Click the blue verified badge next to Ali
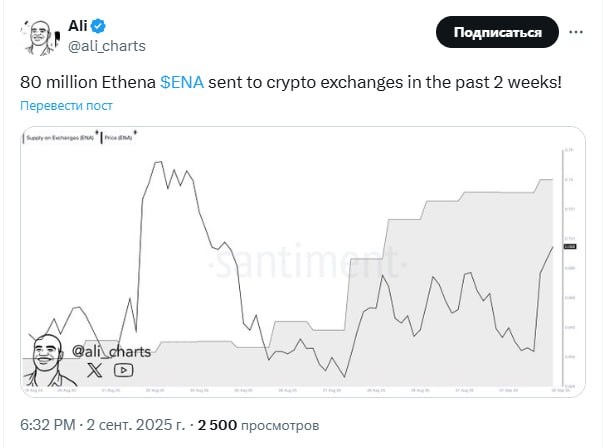This screenshot has height=448, width=603. coord(98,26)
